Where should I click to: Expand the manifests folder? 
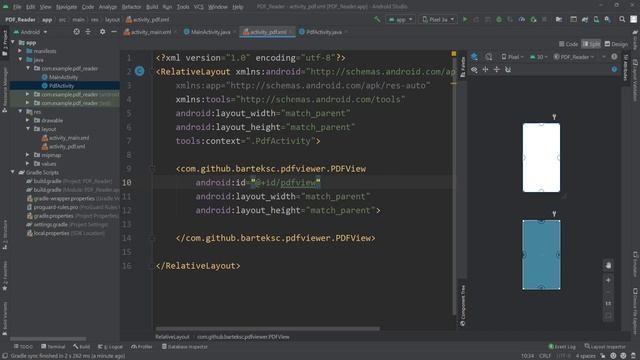(20, 51)
